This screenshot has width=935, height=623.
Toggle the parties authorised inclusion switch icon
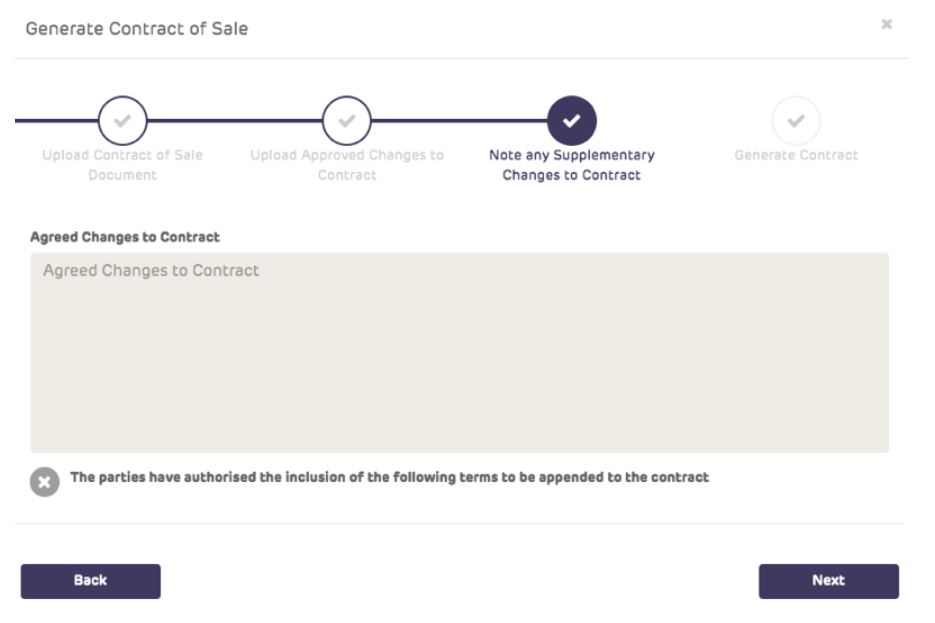click(45, 482)
